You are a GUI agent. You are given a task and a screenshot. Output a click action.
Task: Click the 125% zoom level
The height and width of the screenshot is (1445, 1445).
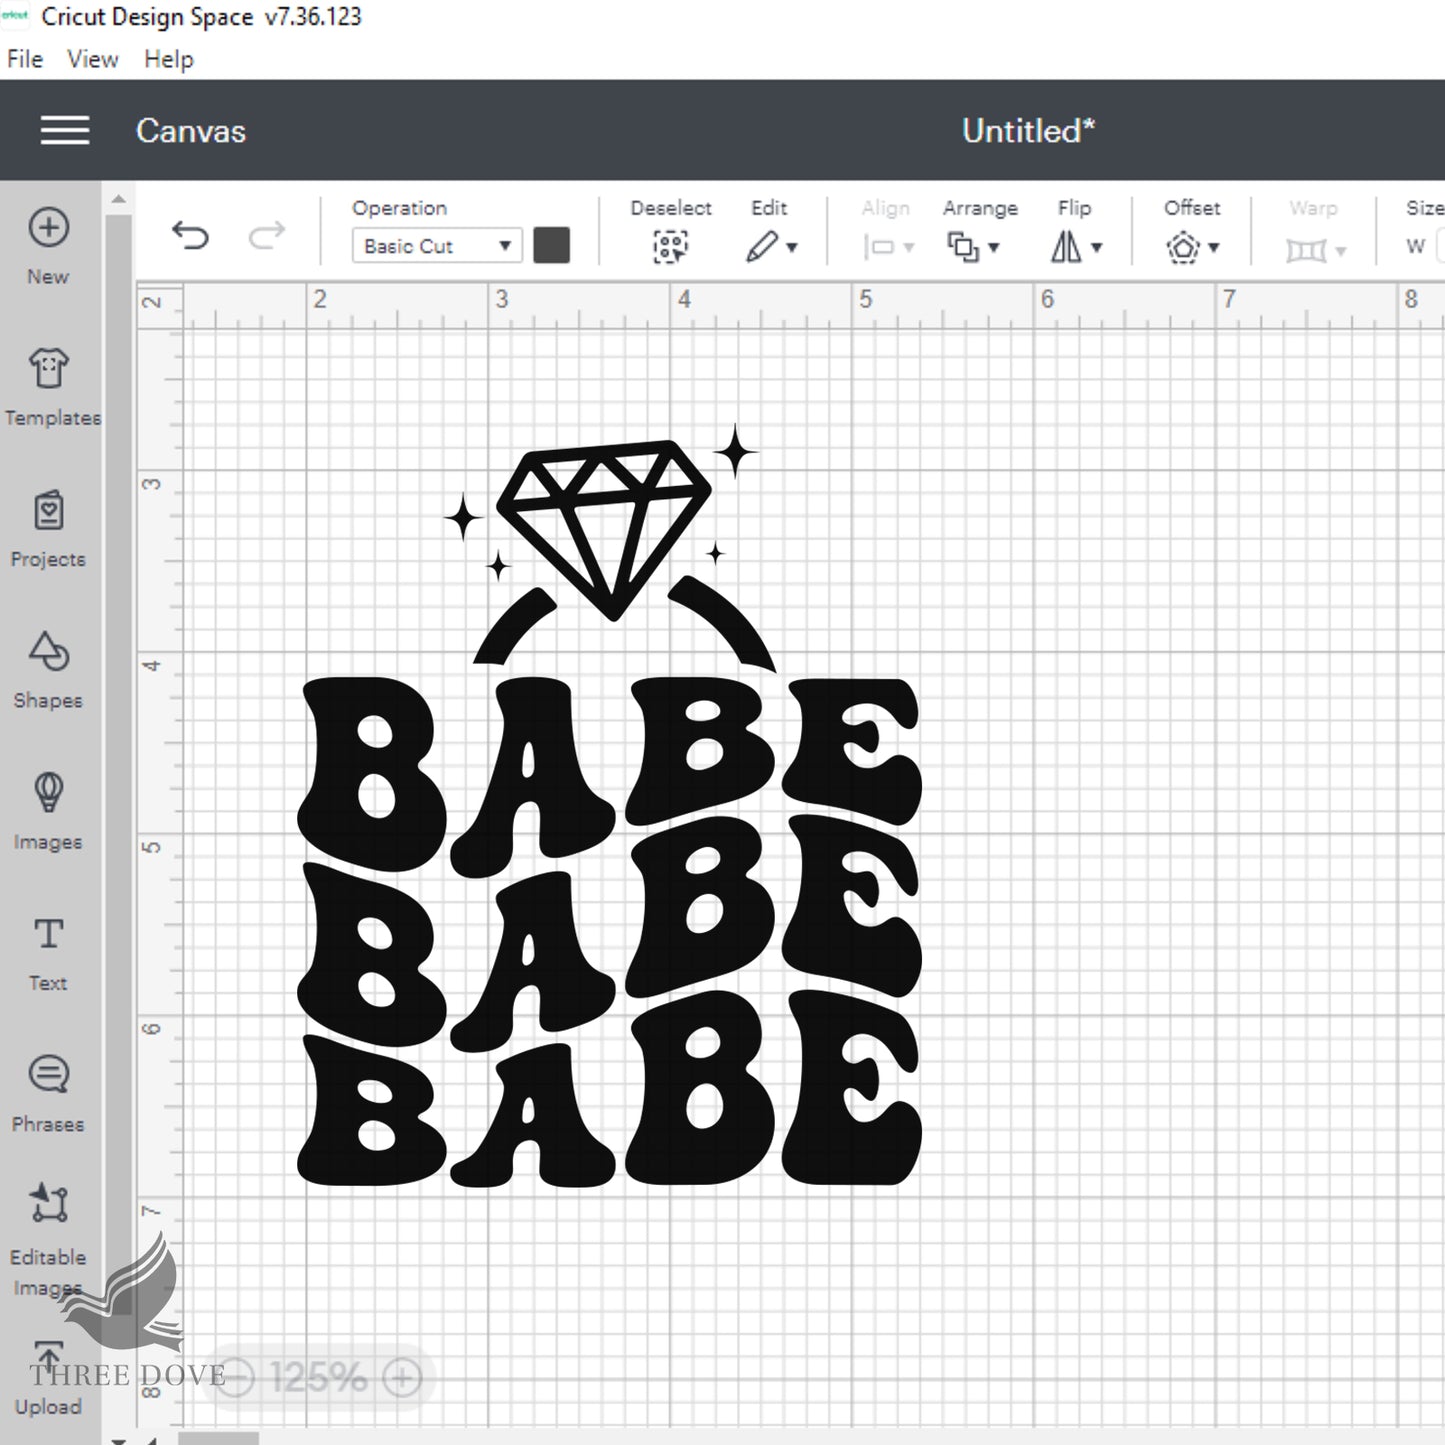click(x=318, y=1378)
